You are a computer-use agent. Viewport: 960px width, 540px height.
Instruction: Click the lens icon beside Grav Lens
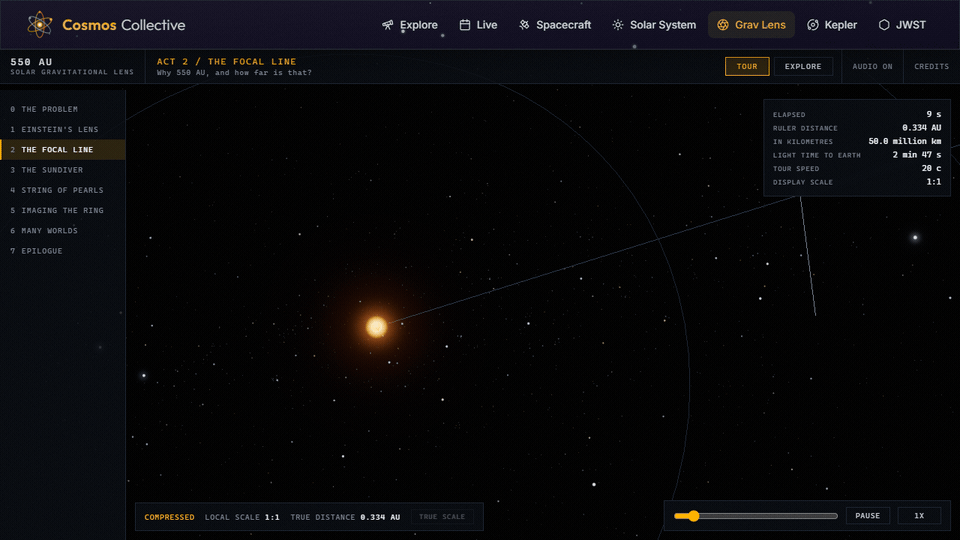pos(723,25)
